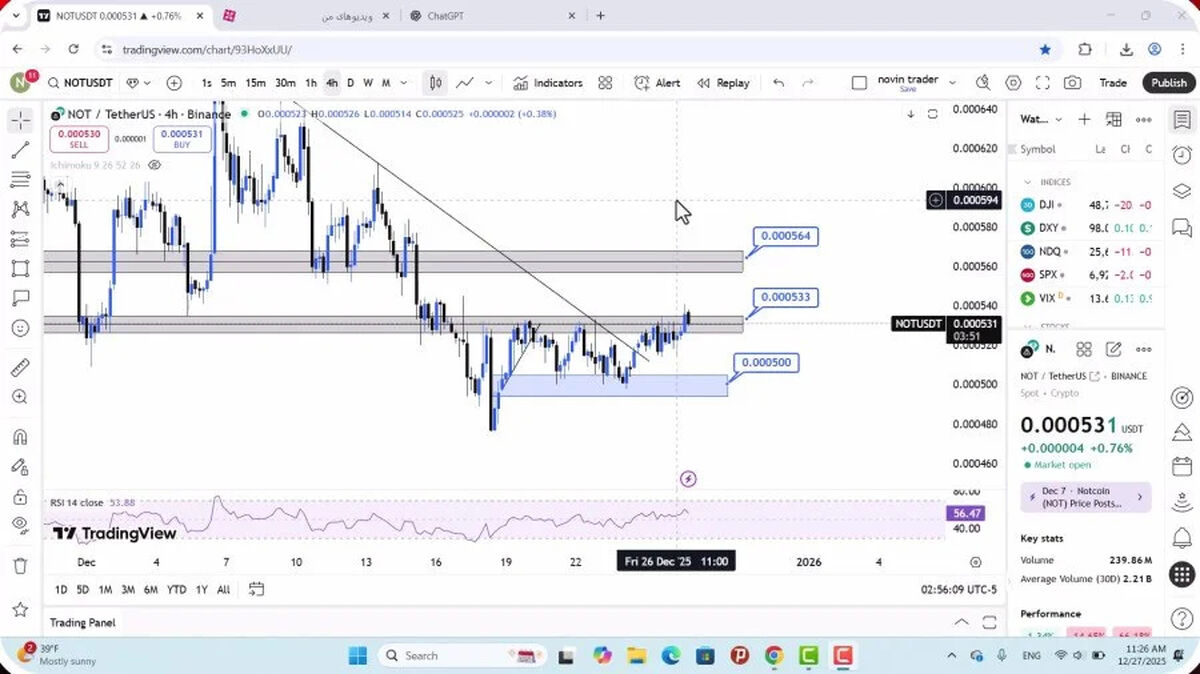Select DXY in the watchlist

(x=1087, y=228)
